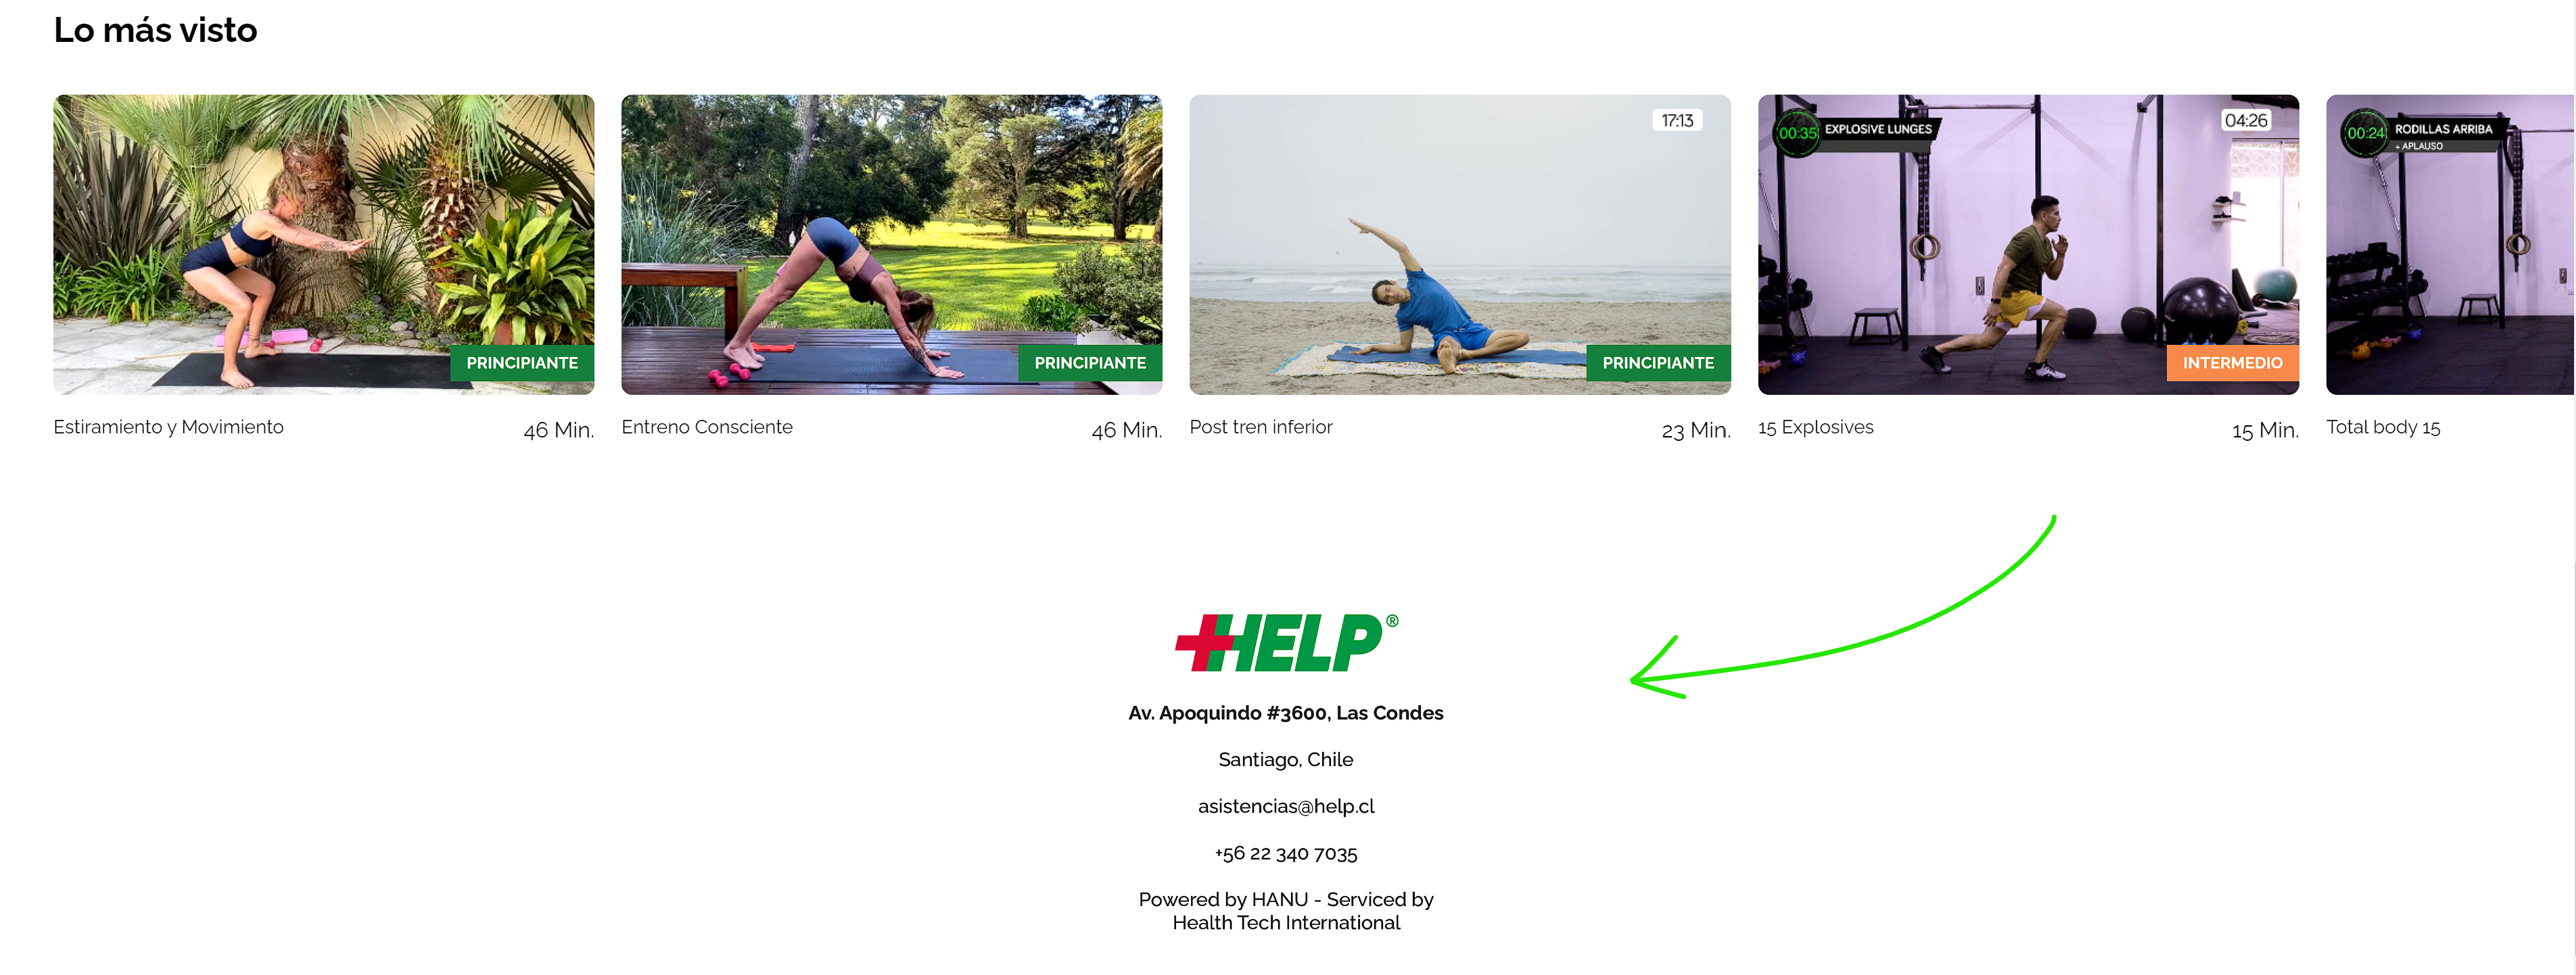This screenshot has height=975, width=2576.
Task: Click the Av. Apoquindo #3600 address
Action: [1285, 713]
